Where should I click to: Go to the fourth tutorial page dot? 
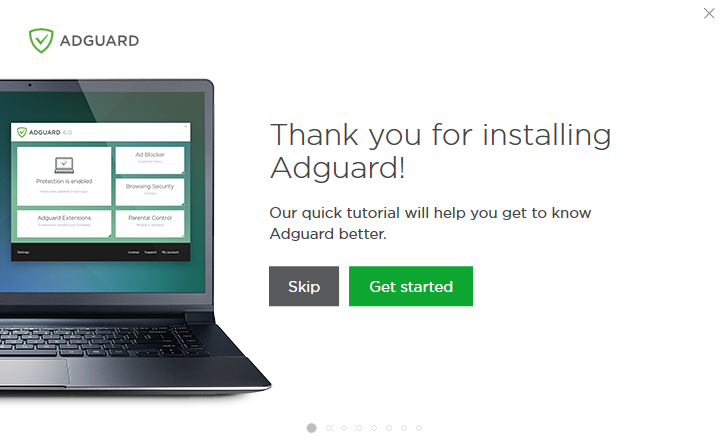pyautogui.click(x=359, y=428)
